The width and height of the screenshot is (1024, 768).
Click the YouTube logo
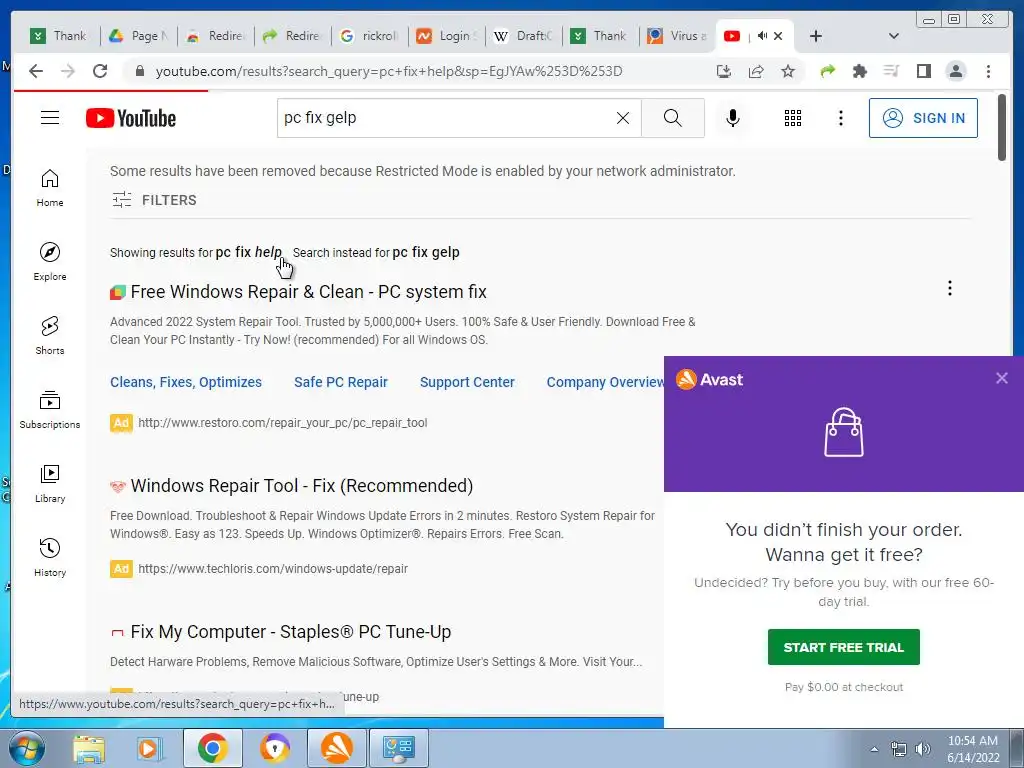[x=131, y=118]
